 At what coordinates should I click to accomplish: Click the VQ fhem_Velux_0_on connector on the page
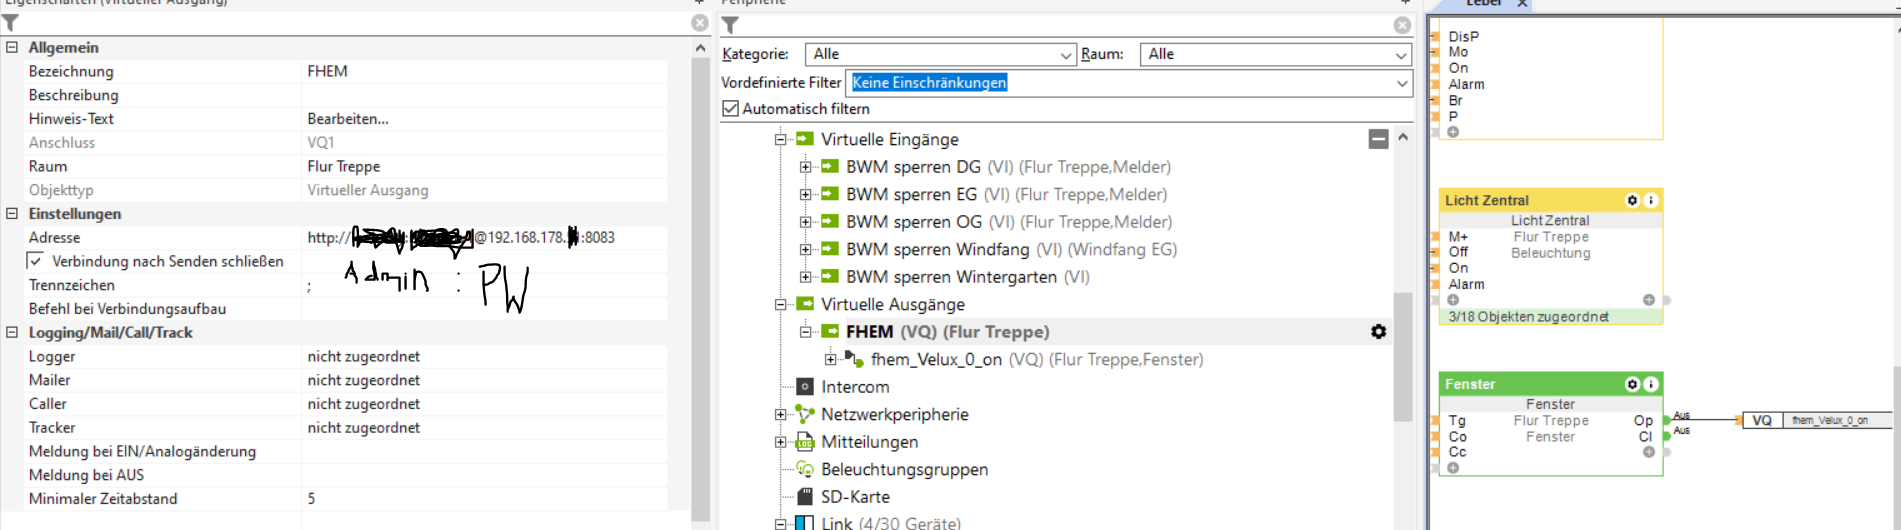pyautogui.click(x=1817, y=420)
